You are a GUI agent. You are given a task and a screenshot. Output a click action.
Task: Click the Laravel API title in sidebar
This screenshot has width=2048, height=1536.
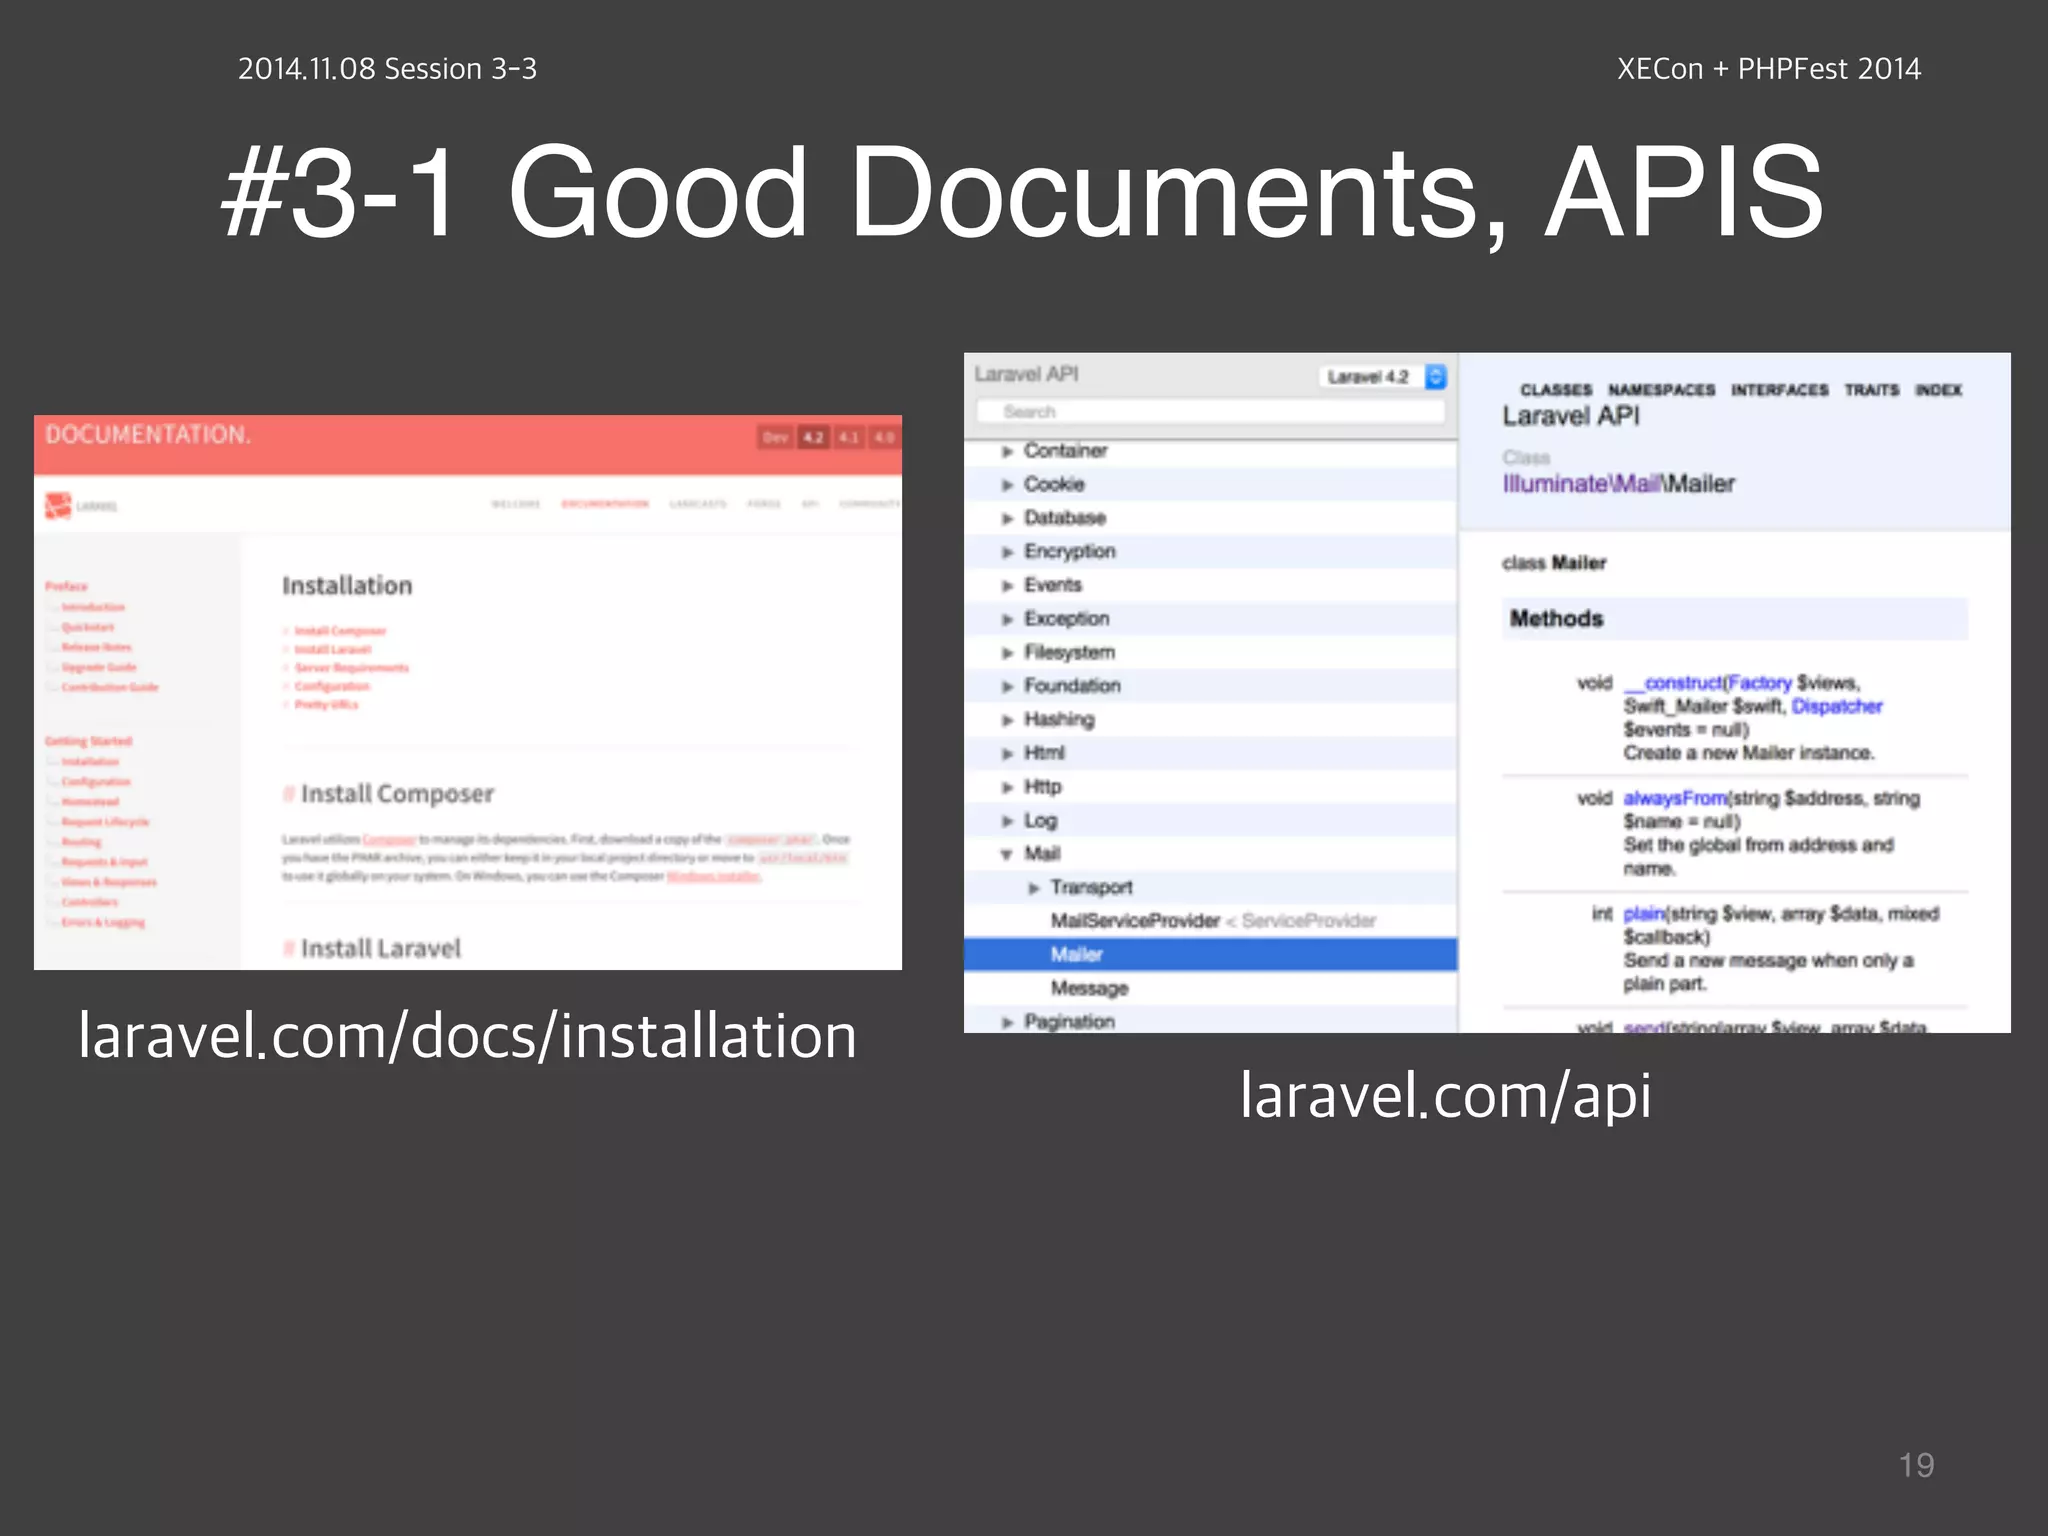tap(1026, 374)
